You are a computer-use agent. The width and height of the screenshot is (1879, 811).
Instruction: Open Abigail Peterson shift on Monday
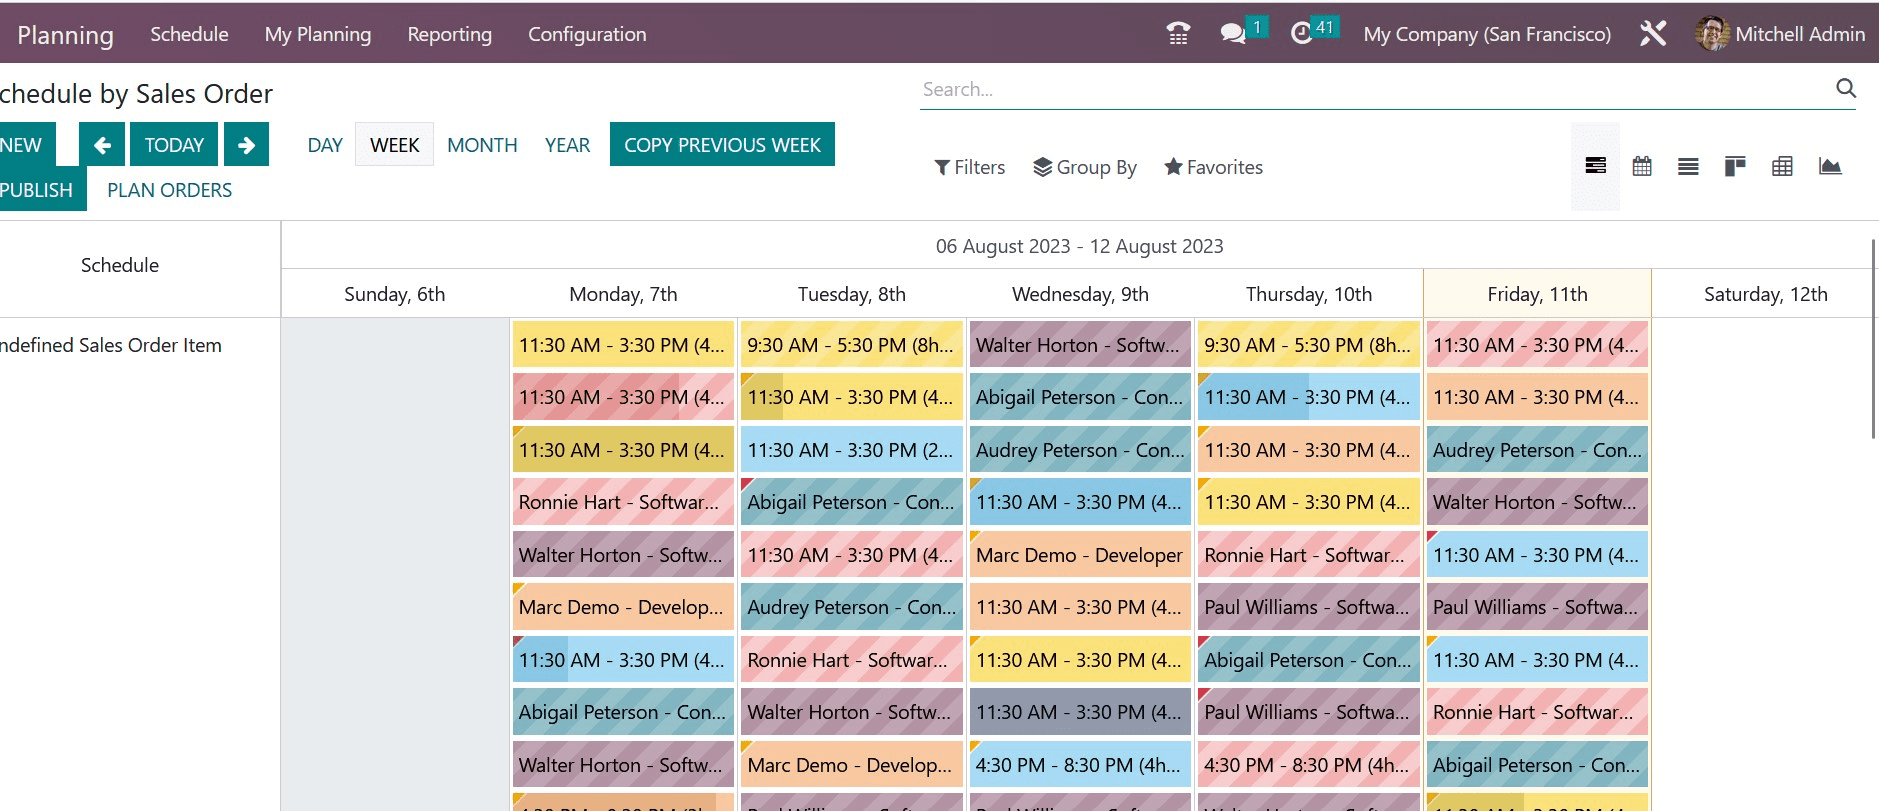click(623, 712)
